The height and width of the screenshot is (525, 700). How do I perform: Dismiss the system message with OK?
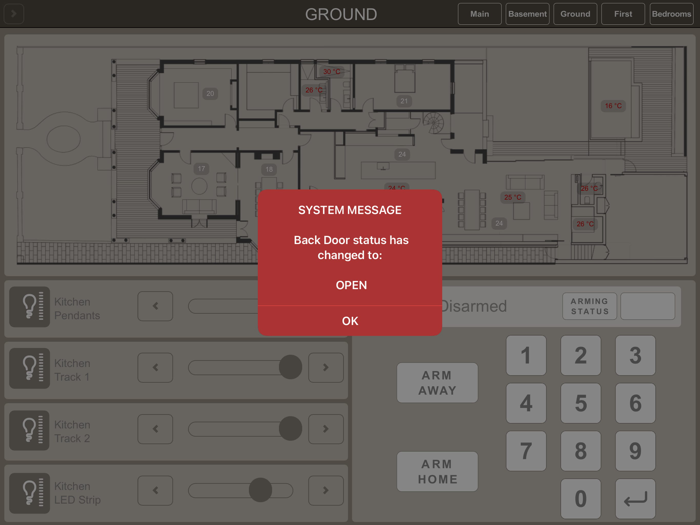(x=350, y=321)
